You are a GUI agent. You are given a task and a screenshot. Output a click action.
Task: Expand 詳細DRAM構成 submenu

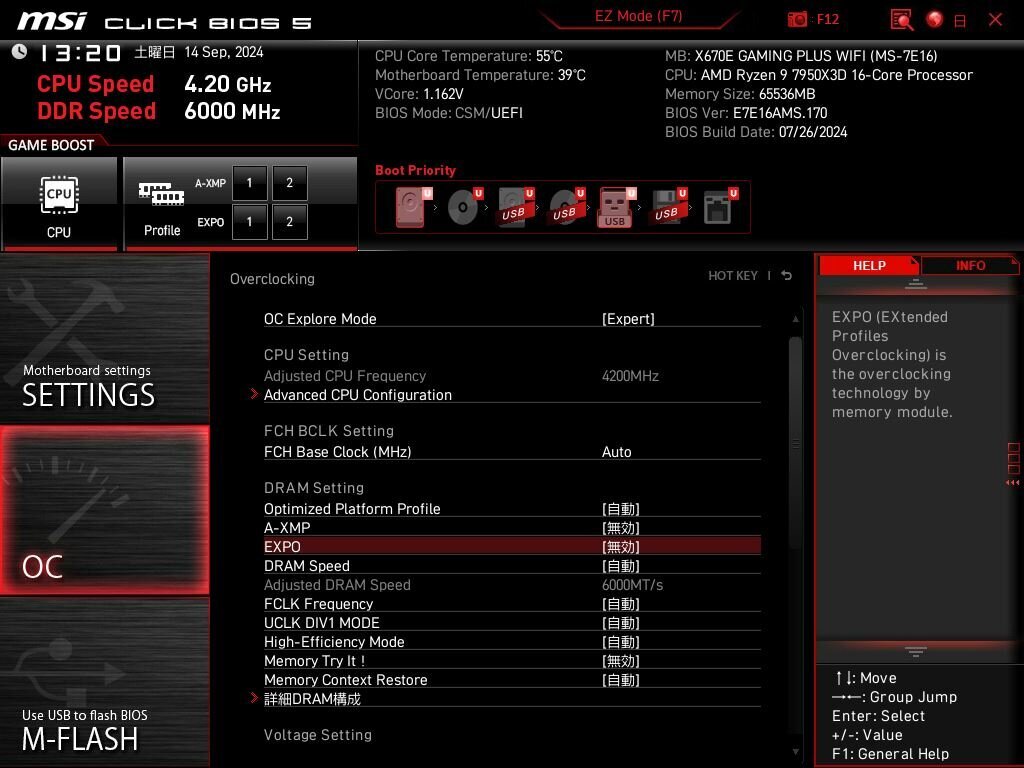(312, 699)
